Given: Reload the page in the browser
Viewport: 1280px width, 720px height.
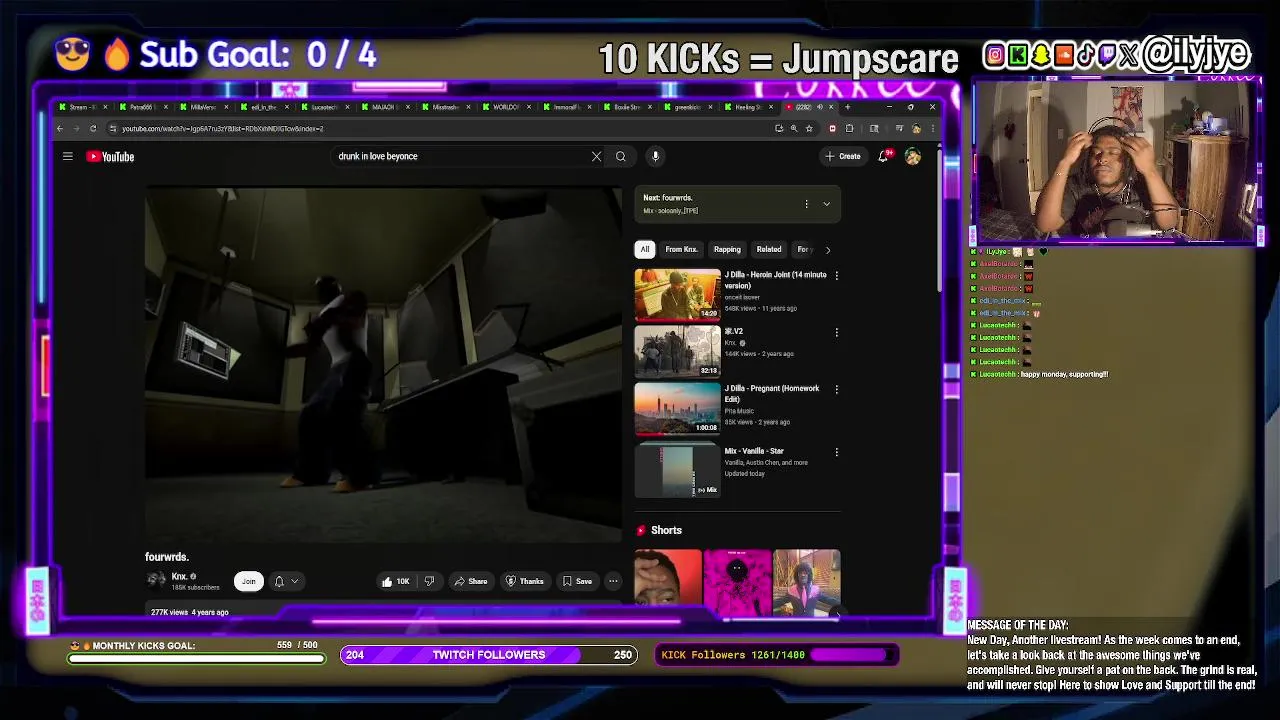Looking at the screenshot, I should coord(93,128).
